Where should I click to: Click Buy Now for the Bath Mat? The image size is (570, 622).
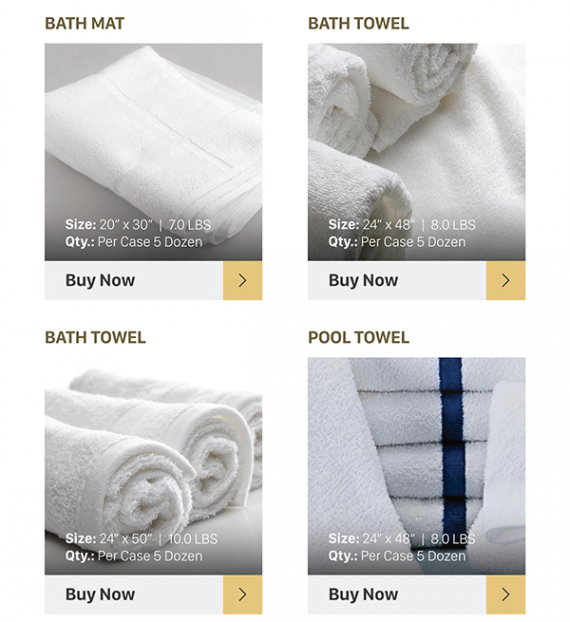point(100,280)
